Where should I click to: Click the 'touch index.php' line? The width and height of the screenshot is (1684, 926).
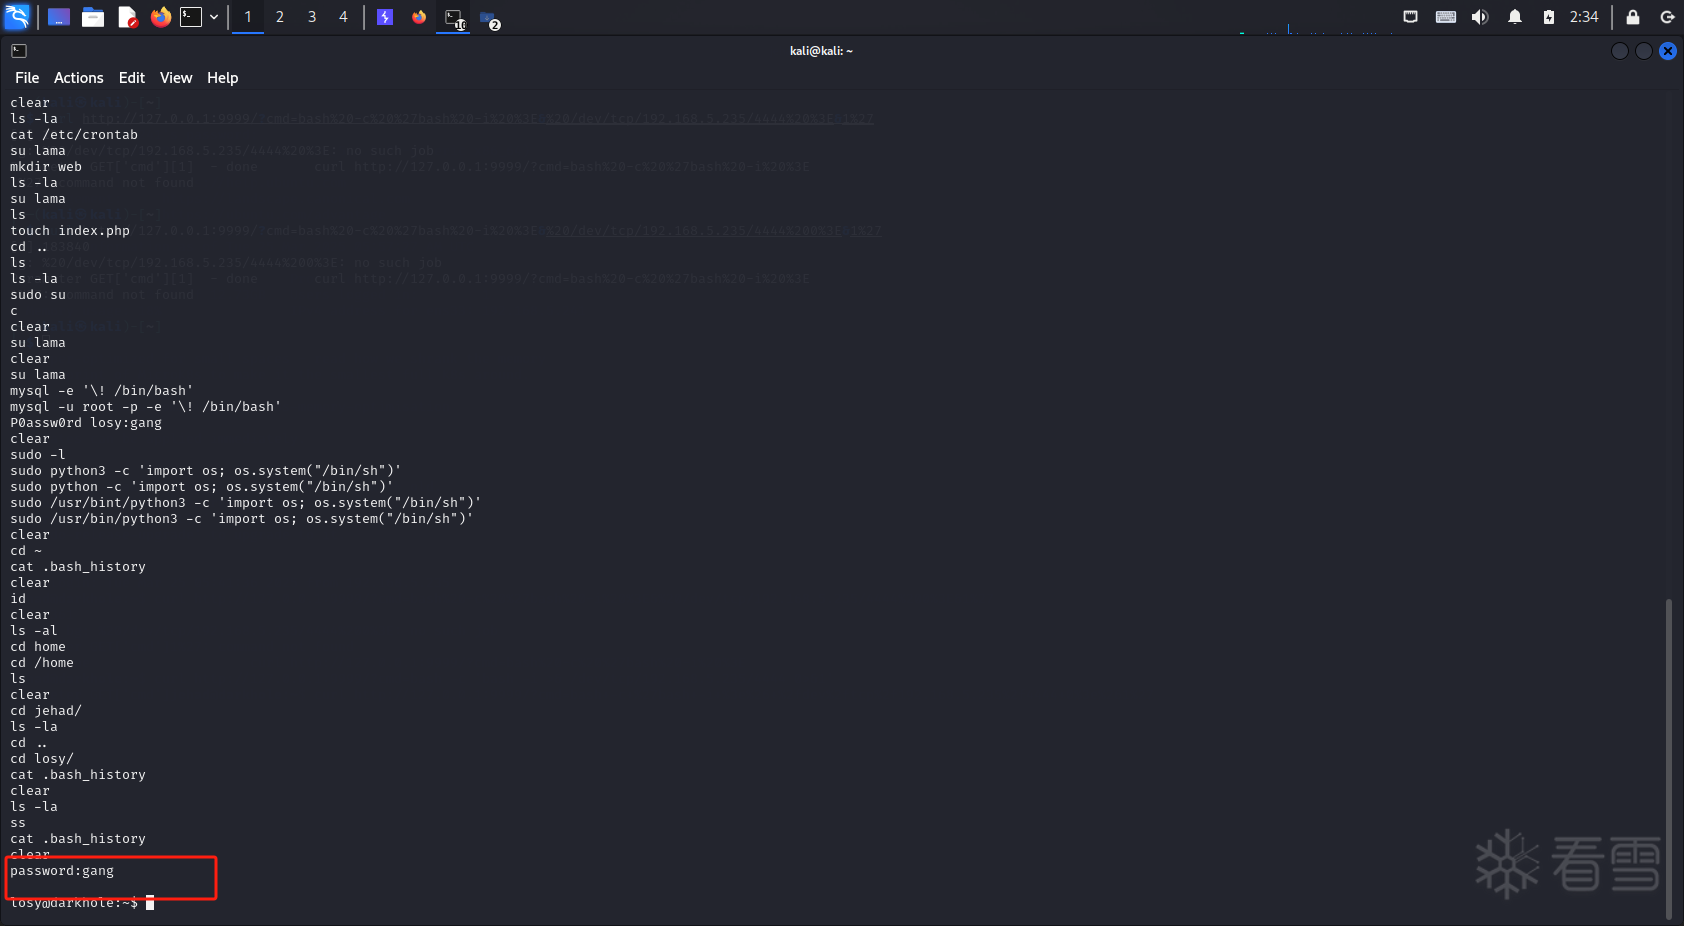[x=70, y=231]
